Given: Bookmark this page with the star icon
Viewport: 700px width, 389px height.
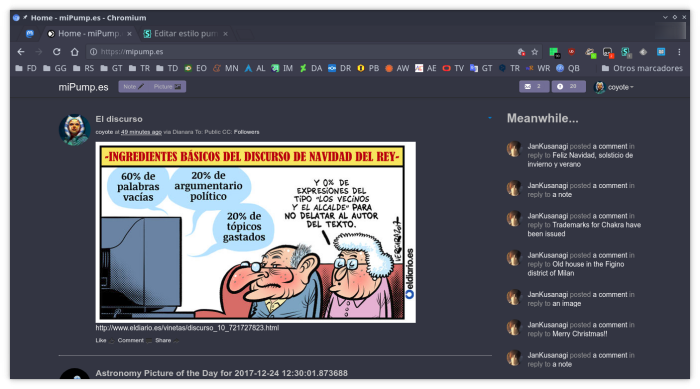Looking at the screenshot, I should pyautogui.click(x=534, y=52).
